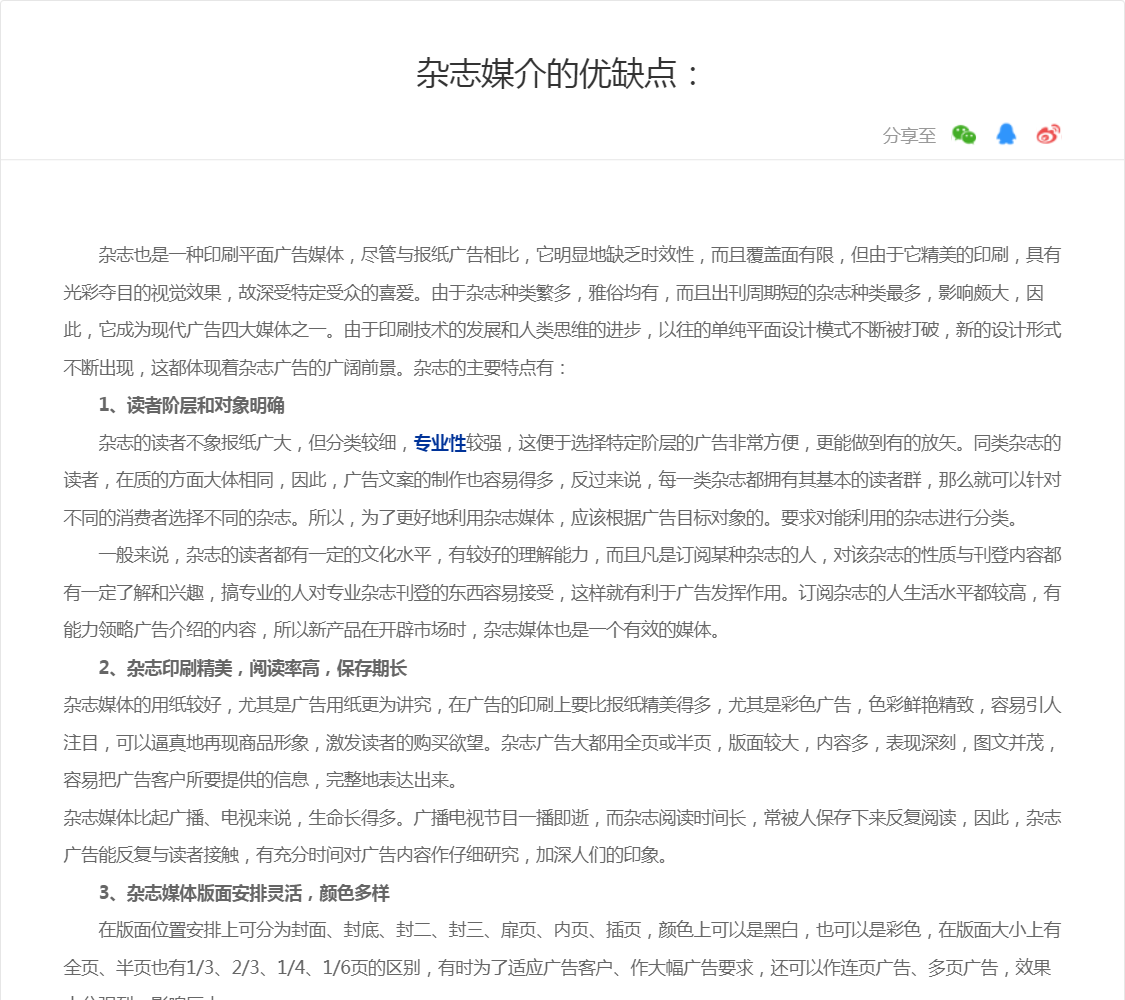Image resolution: width=1125 pixels, height=1000 pixels.
Task: Click the line starting 杂志媒体比起广播、电视来说
Action: tap(562, 819)
